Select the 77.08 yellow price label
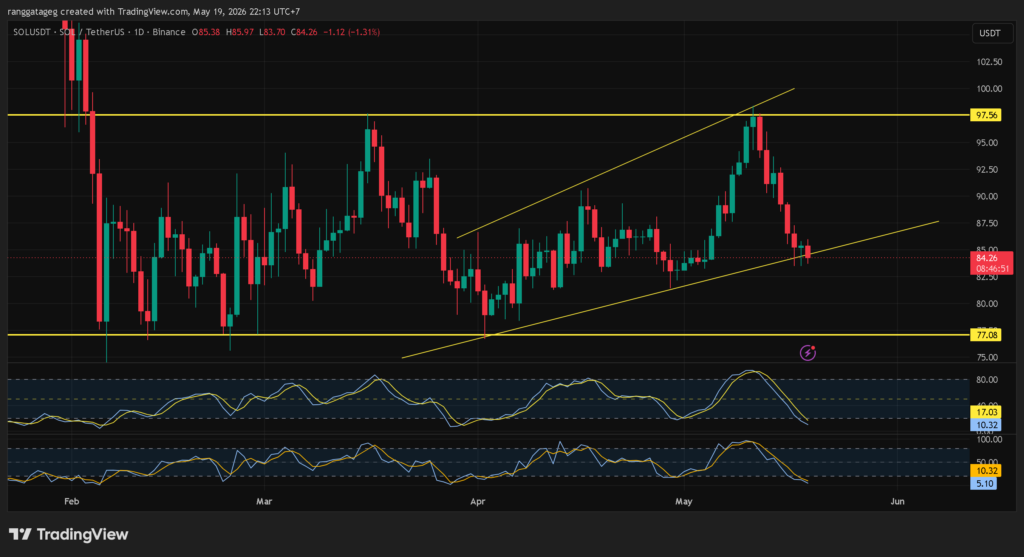 [x=986, y=335]
